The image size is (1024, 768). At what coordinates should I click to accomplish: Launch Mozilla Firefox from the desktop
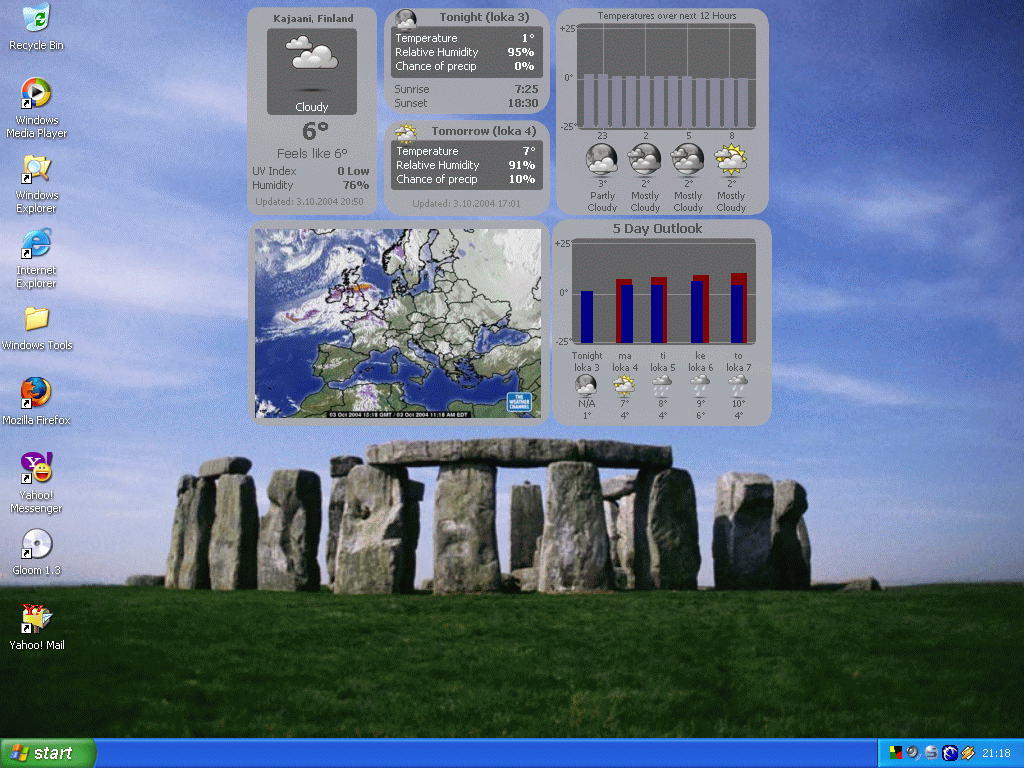[x=36, y=393]
